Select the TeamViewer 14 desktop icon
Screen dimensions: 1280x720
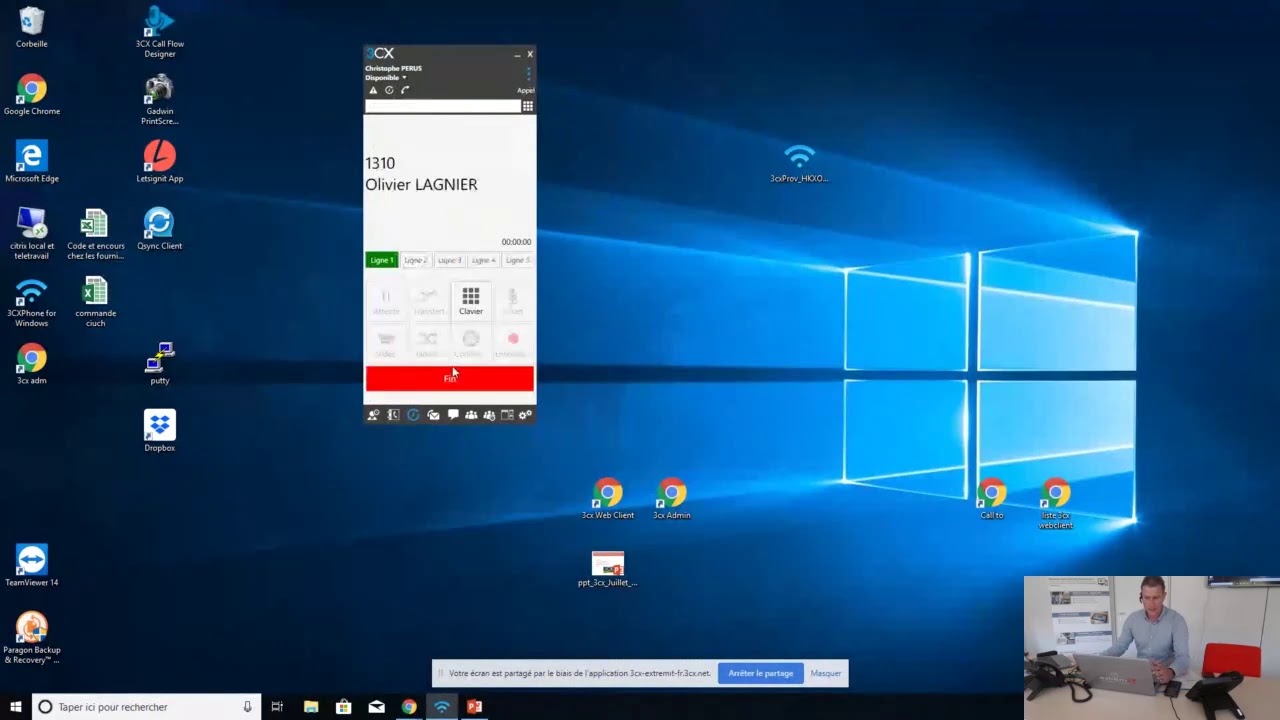click(x=32, y=566)
